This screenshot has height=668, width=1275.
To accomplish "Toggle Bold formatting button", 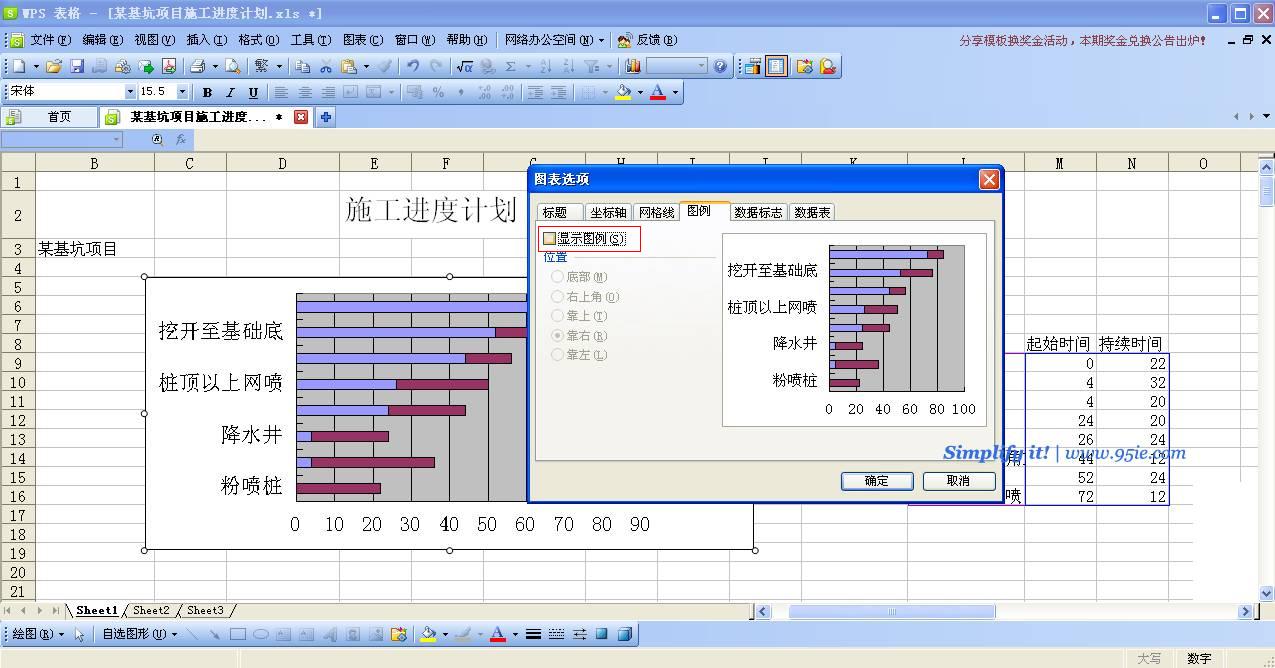I will click(207, 92).
